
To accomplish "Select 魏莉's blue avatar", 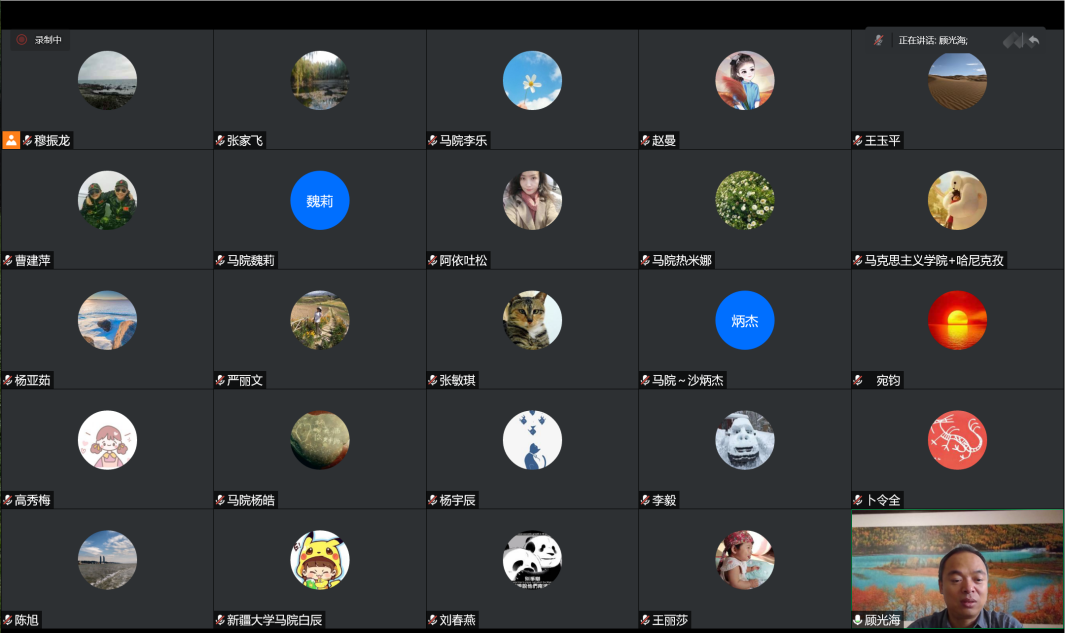I will 319,200.
